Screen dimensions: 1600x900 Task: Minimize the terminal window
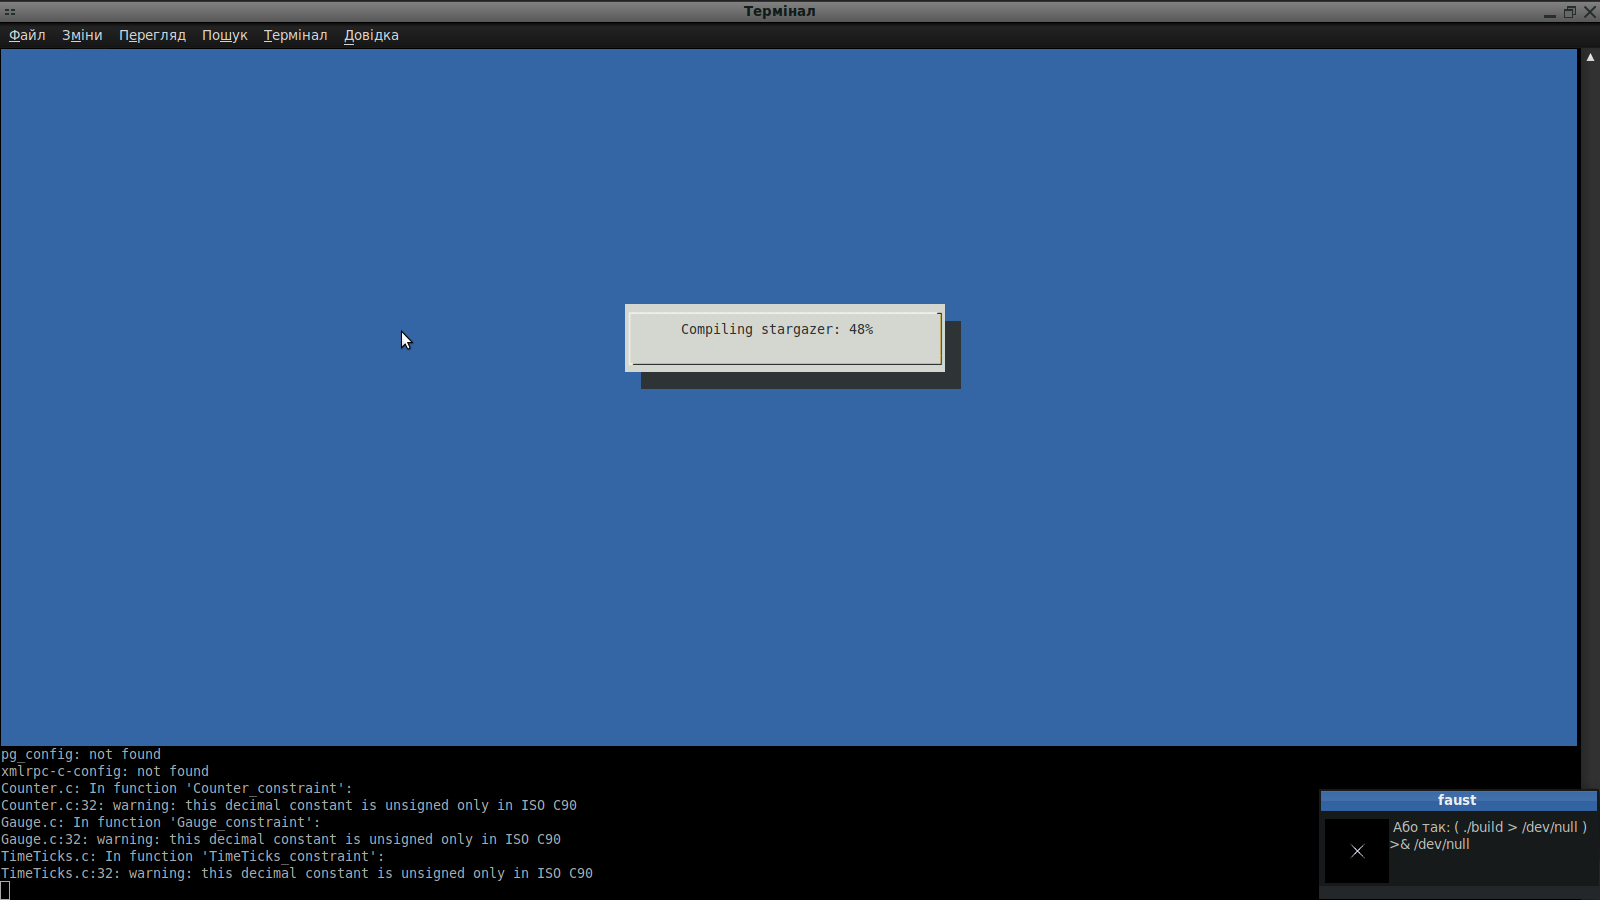click(x=1549, y=12)
